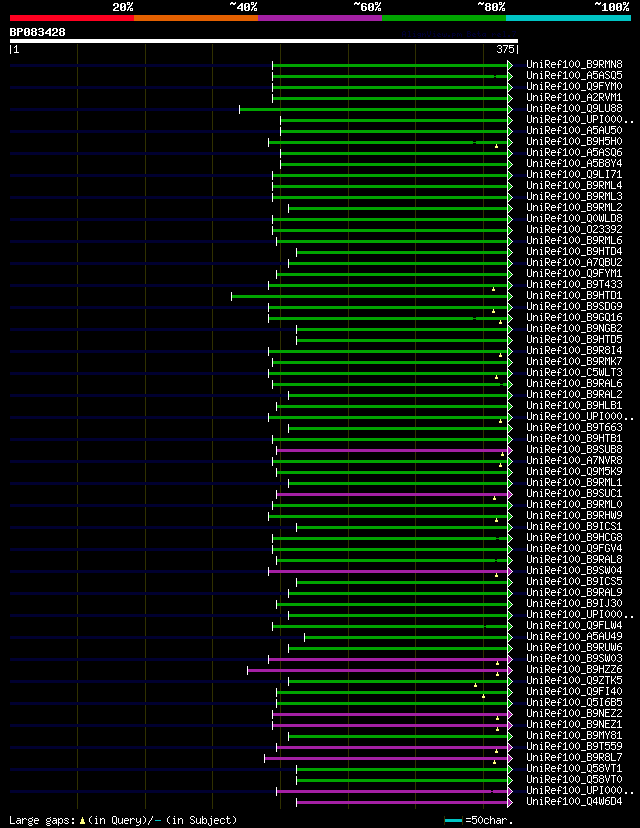Viewport: 640px width, 828px height.
Task: Click the green alignment bar for UniRef100_Q9LU88
Action: (x=374, y=109)
